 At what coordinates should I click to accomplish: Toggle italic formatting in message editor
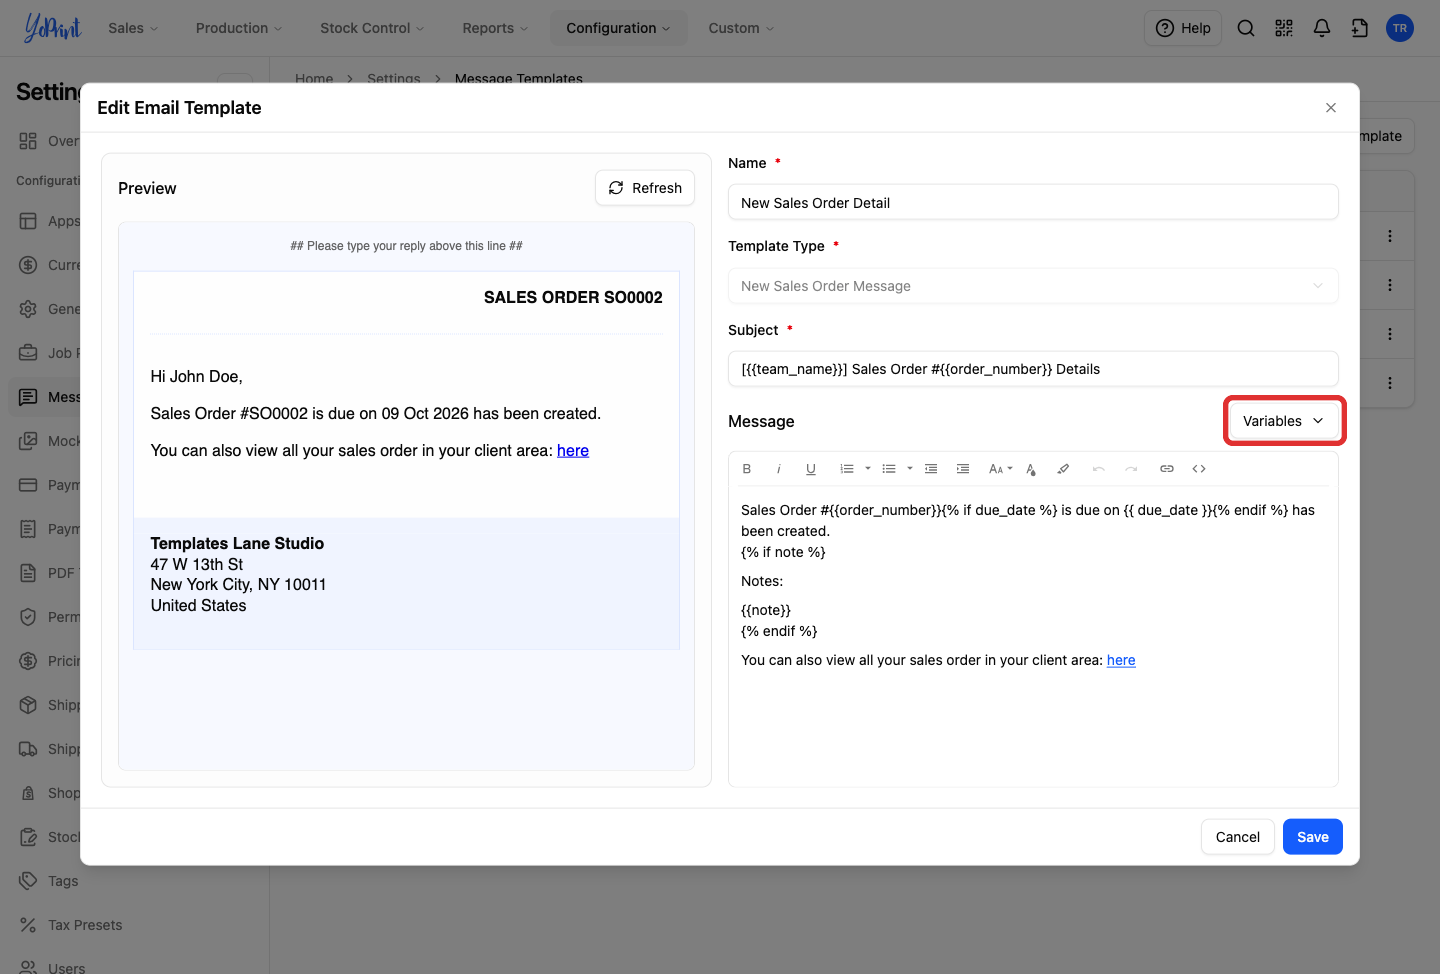tap(778, 469)
